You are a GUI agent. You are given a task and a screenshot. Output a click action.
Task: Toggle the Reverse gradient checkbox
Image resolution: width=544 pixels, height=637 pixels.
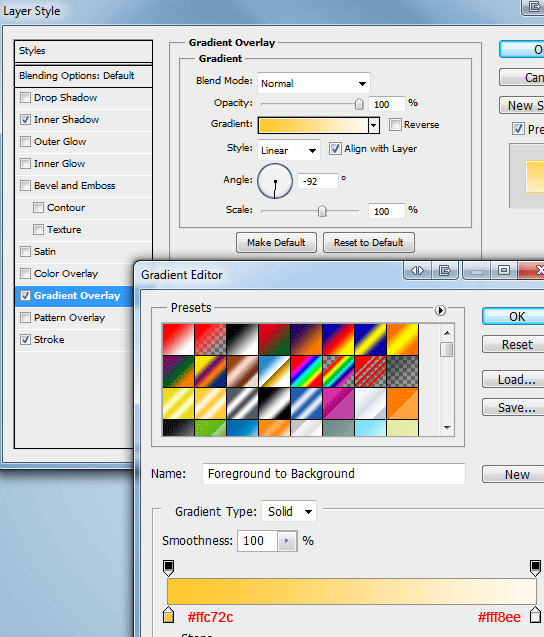[395, 124]
